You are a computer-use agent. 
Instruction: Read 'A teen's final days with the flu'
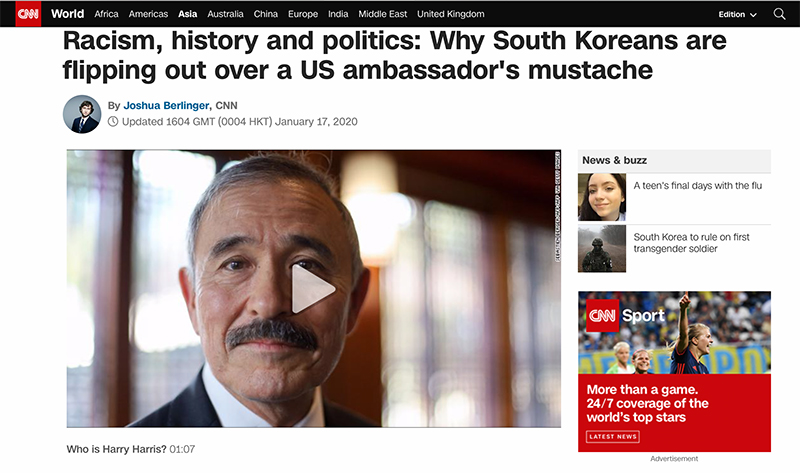697,186
